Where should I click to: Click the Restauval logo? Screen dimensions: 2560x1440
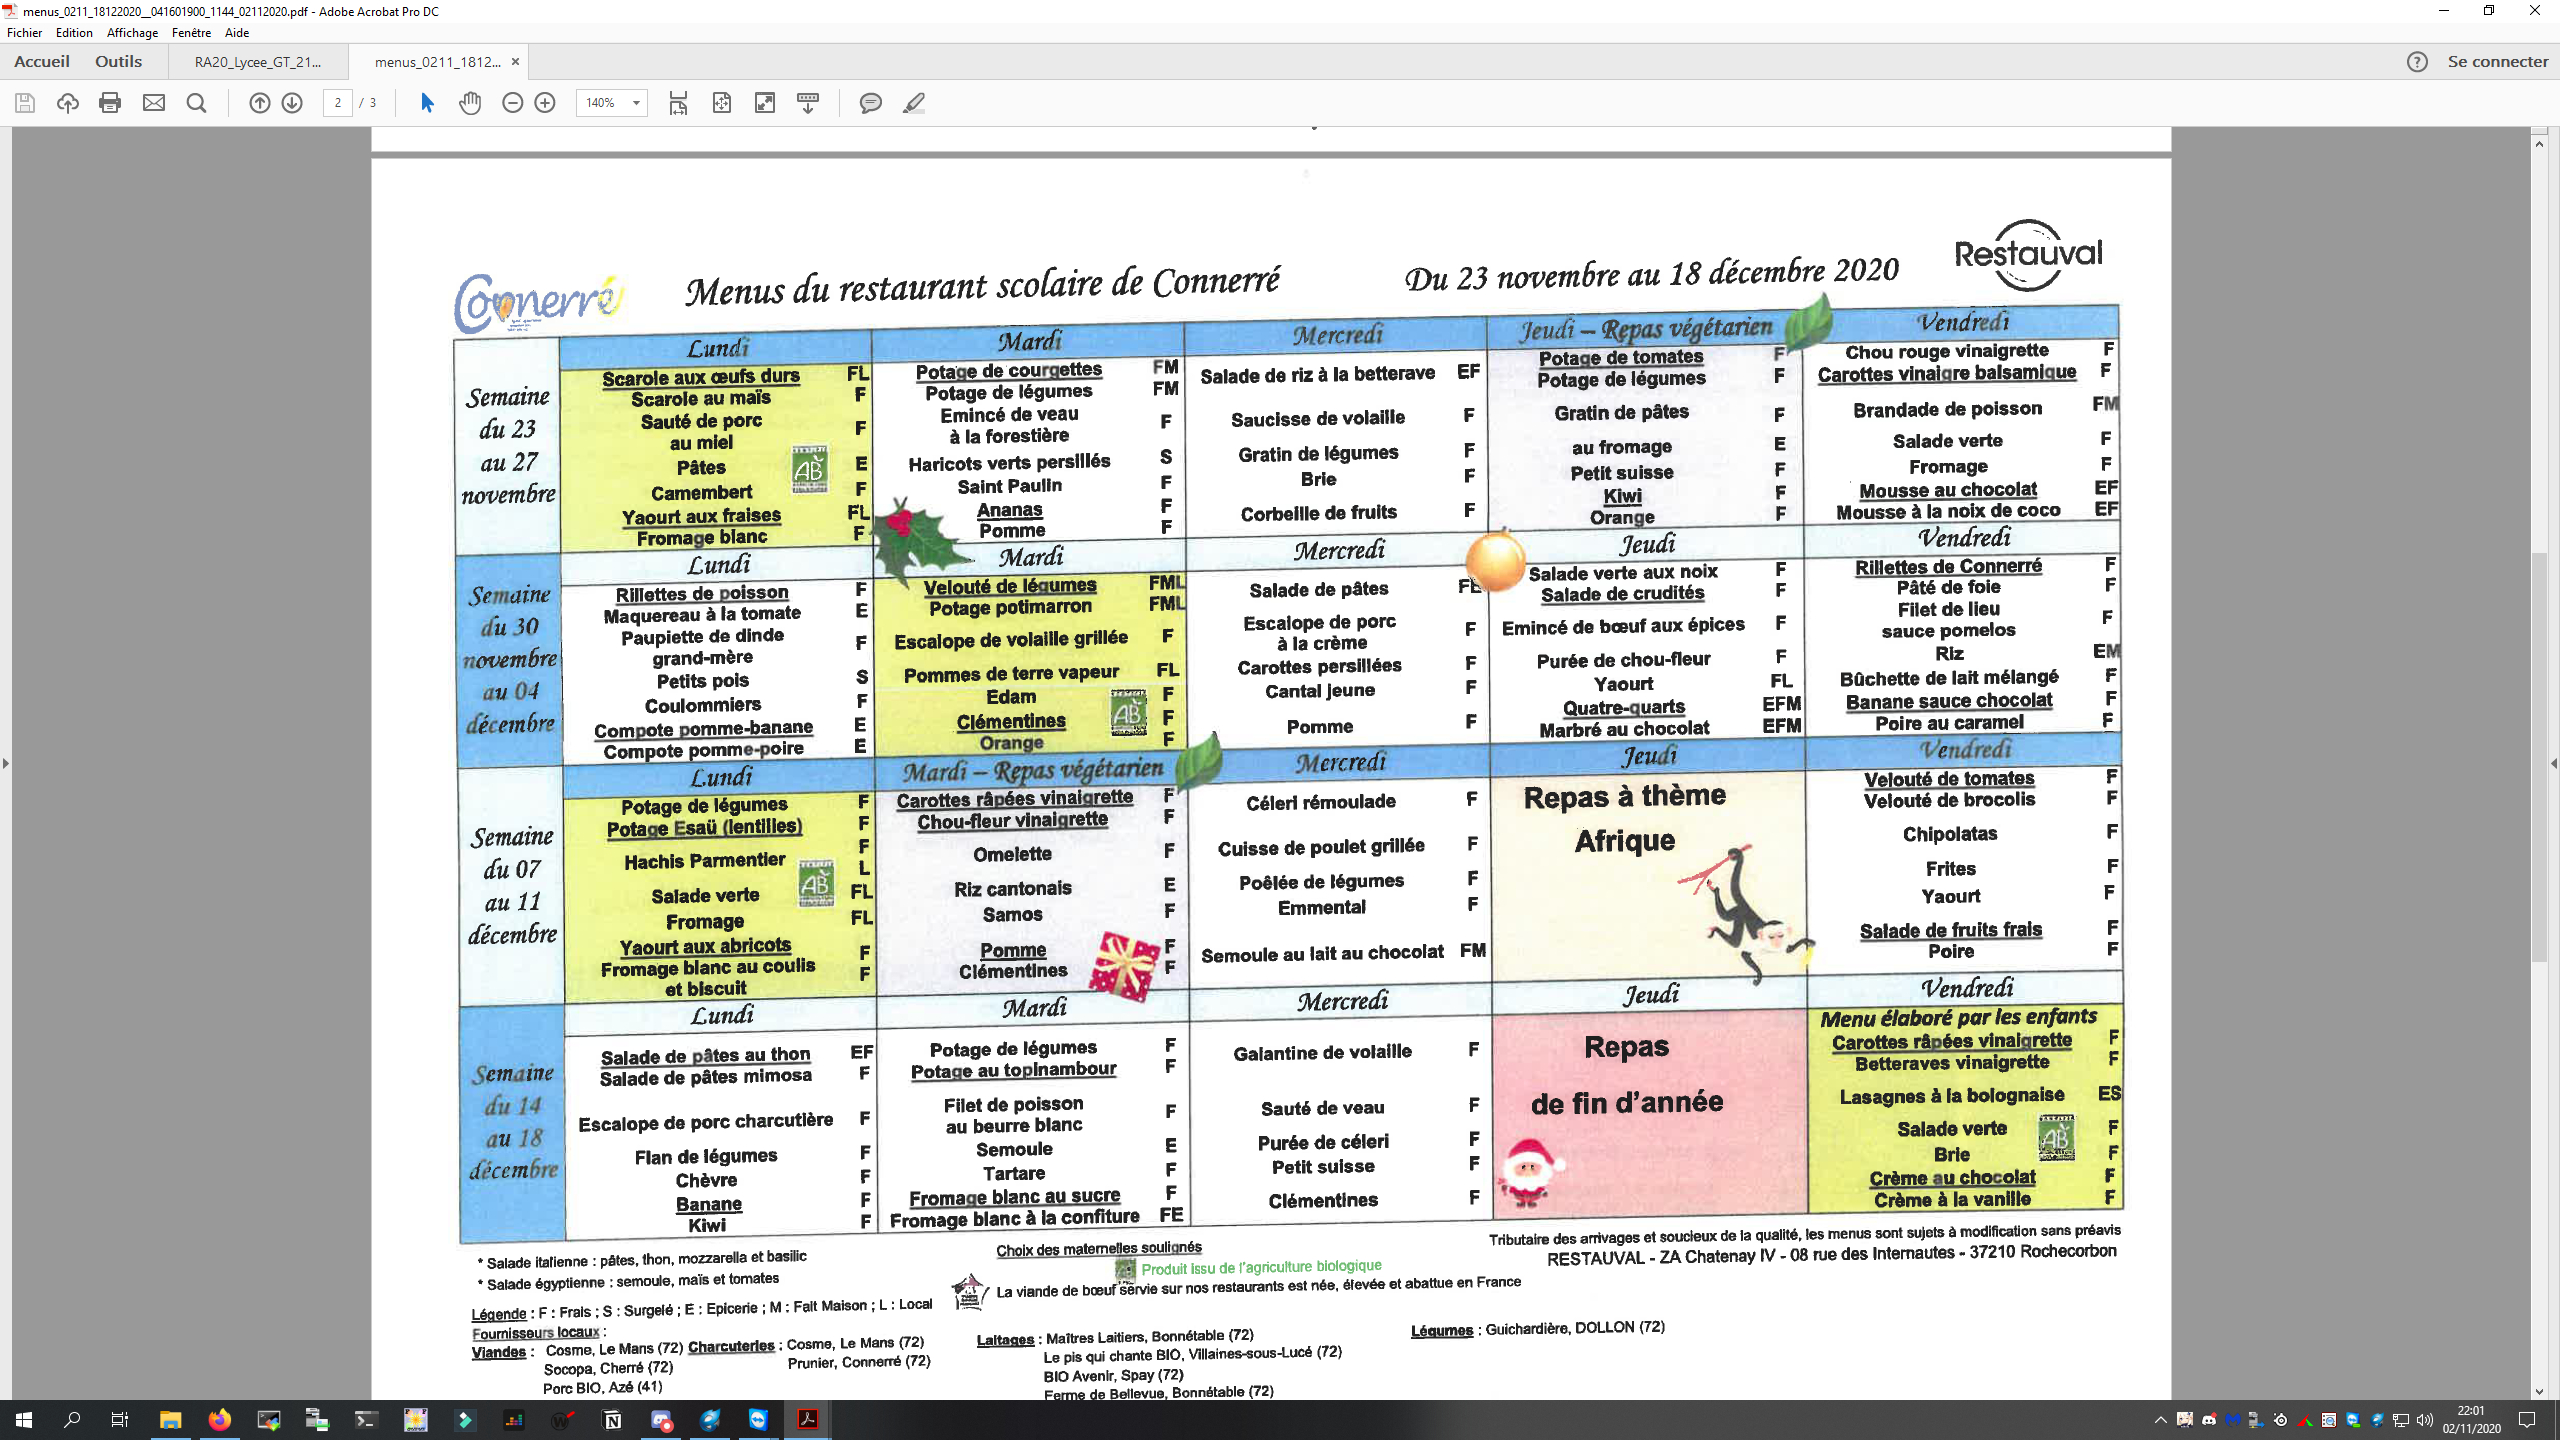coord(2028,254)
